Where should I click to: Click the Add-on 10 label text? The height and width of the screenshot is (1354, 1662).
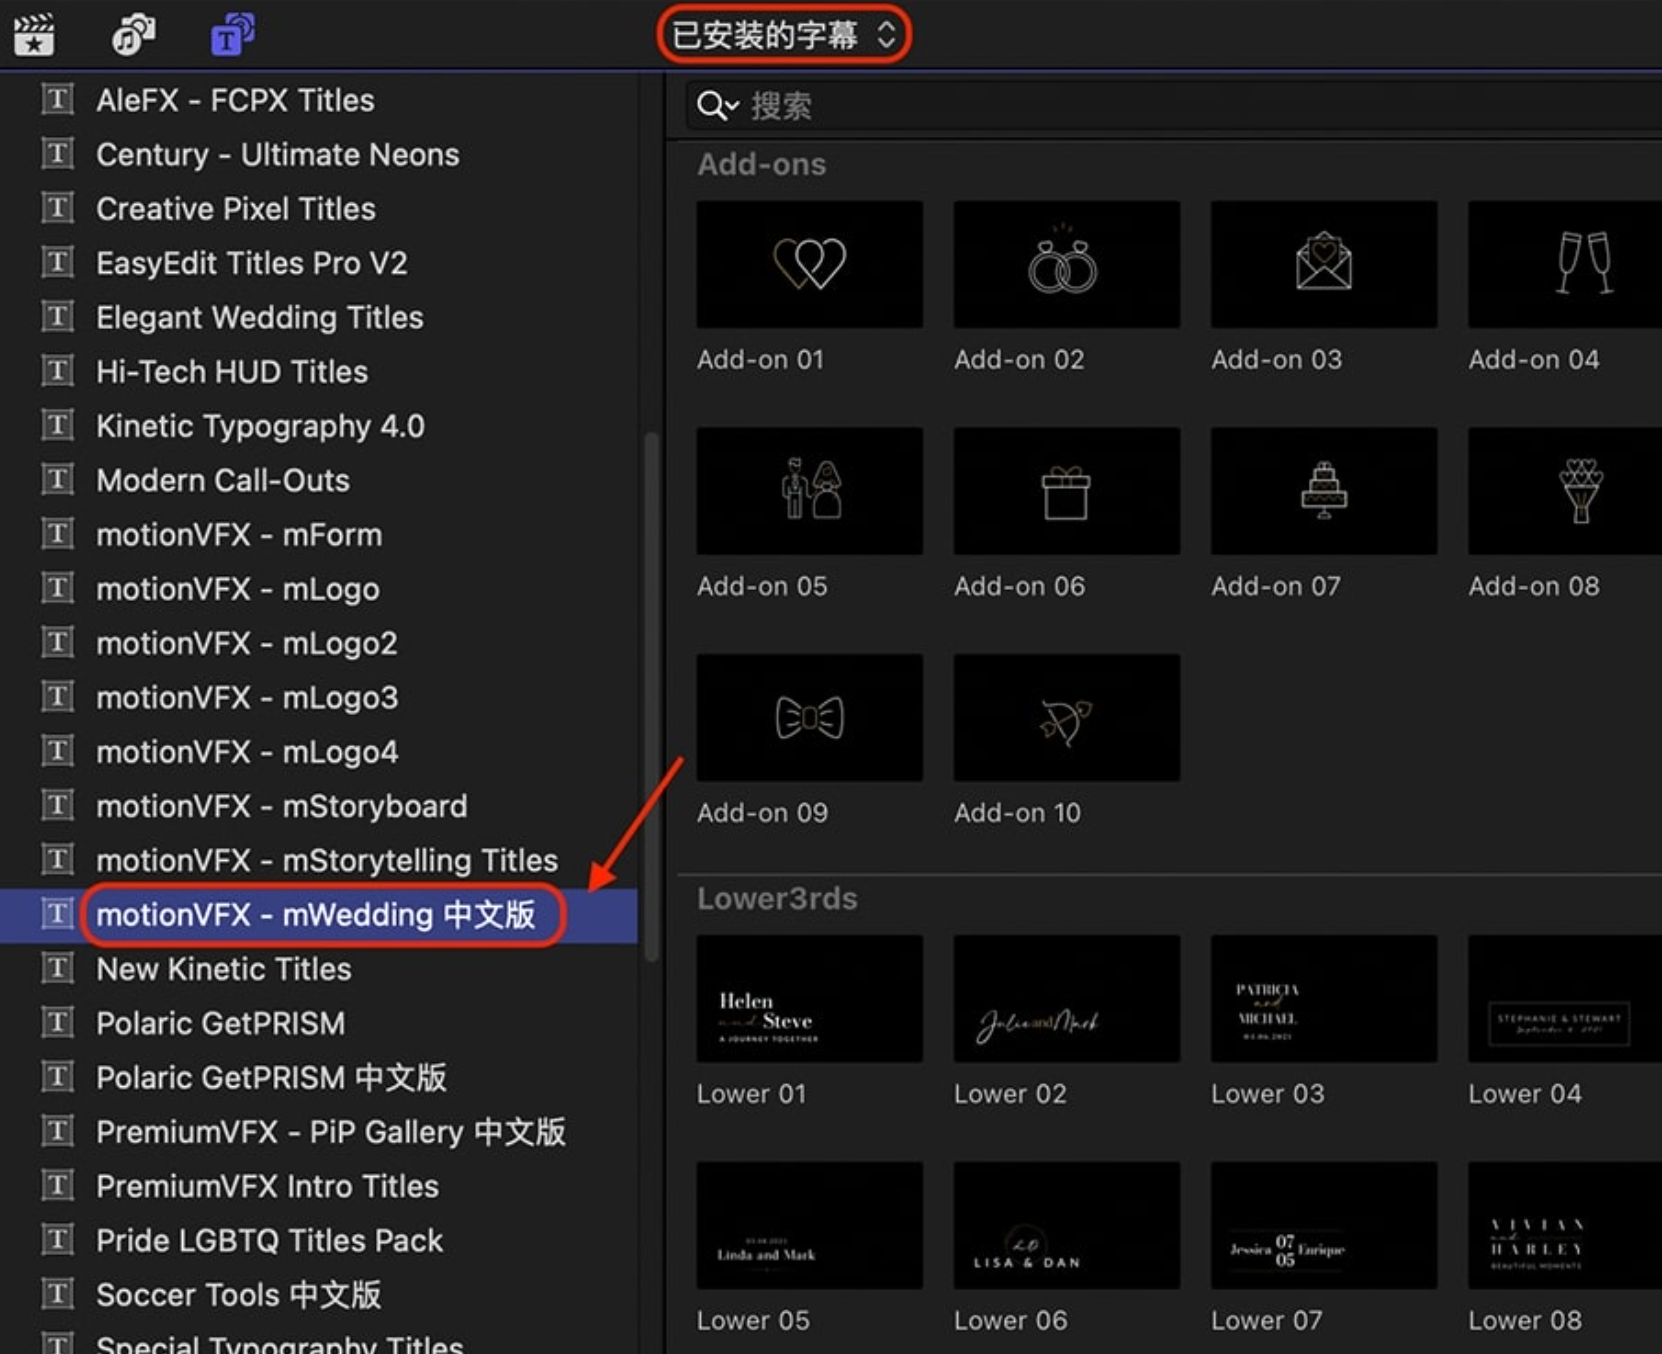point(1018,813)
